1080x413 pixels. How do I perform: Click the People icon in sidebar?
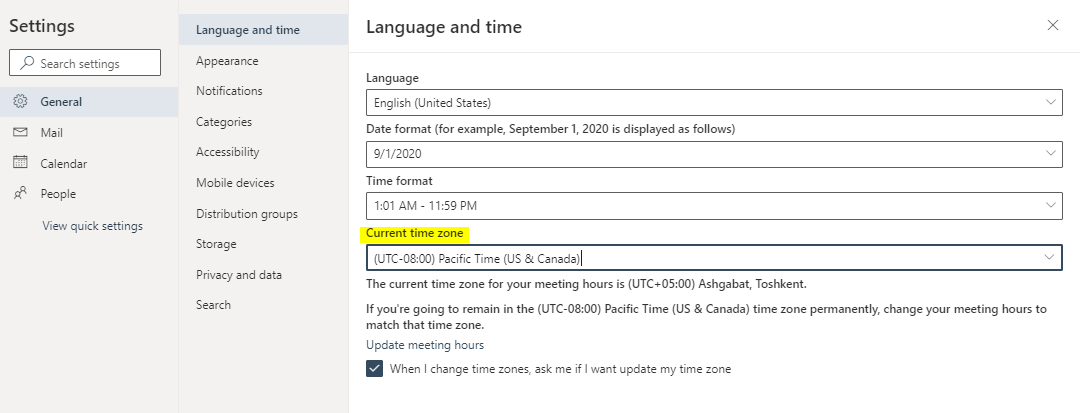click(x=21, y=193)
